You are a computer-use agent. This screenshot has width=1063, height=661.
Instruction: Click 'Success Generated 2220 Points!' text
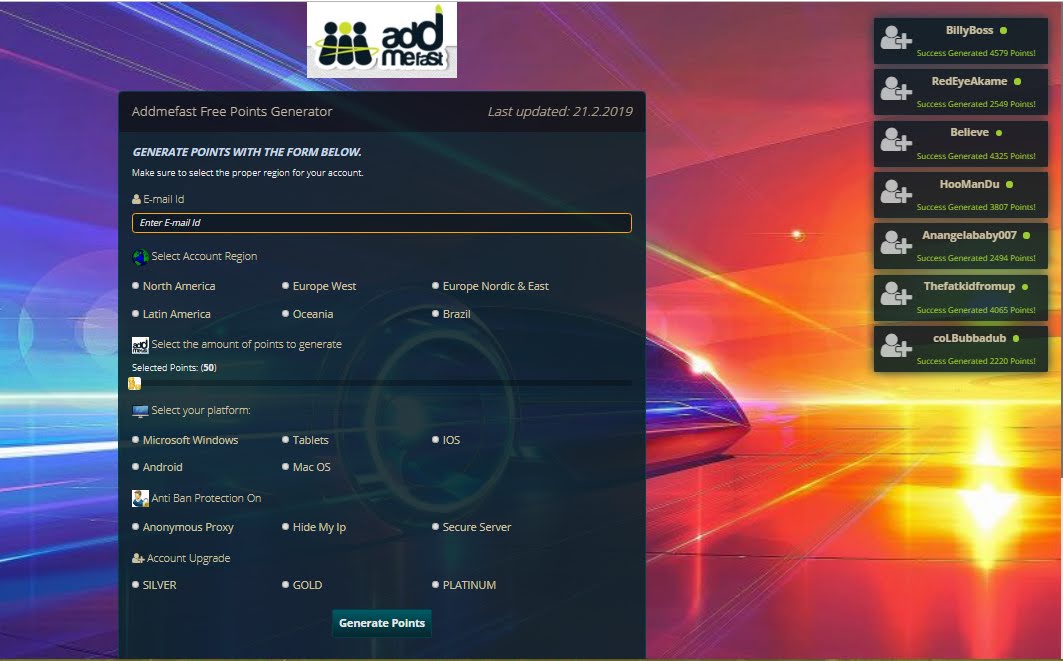976,361
